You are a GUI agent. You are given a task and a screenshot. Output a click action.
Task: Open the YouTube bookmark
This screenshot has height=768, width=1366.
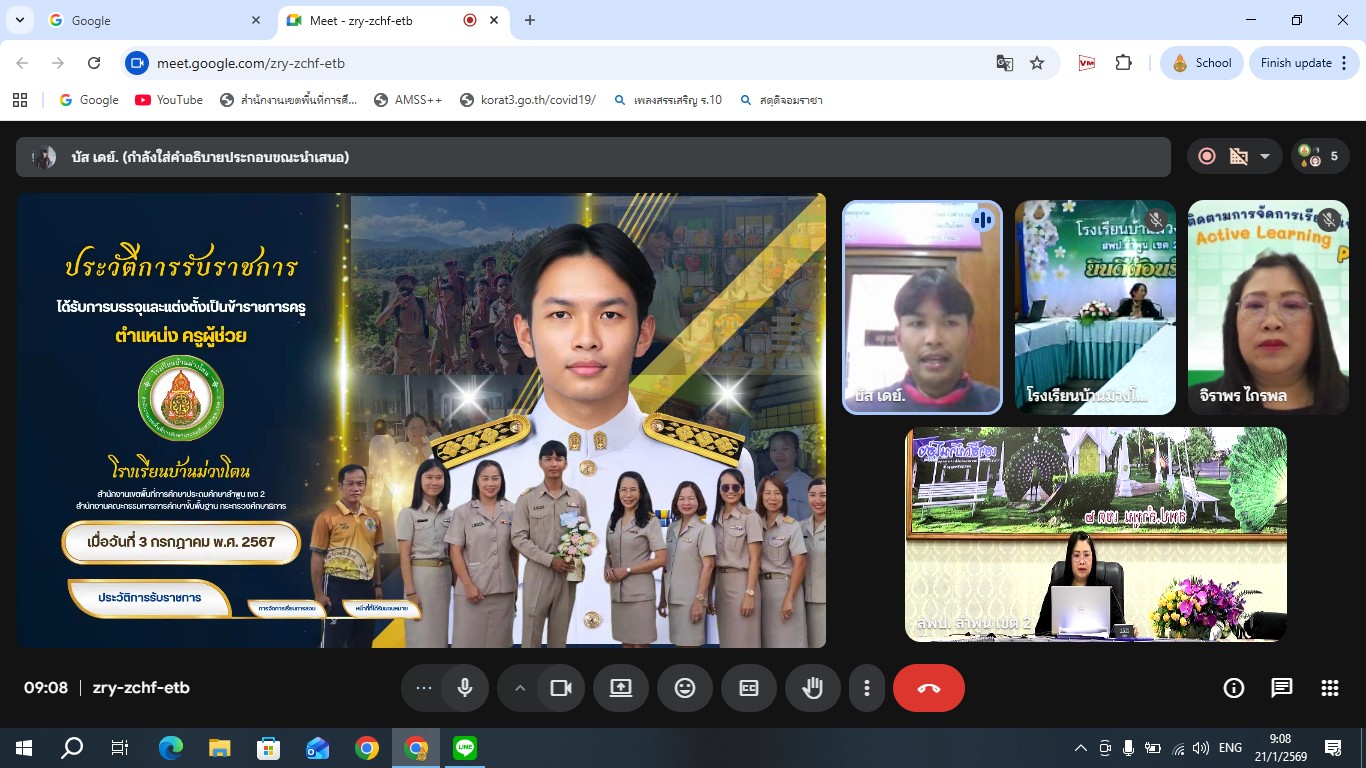click(169, 100)
